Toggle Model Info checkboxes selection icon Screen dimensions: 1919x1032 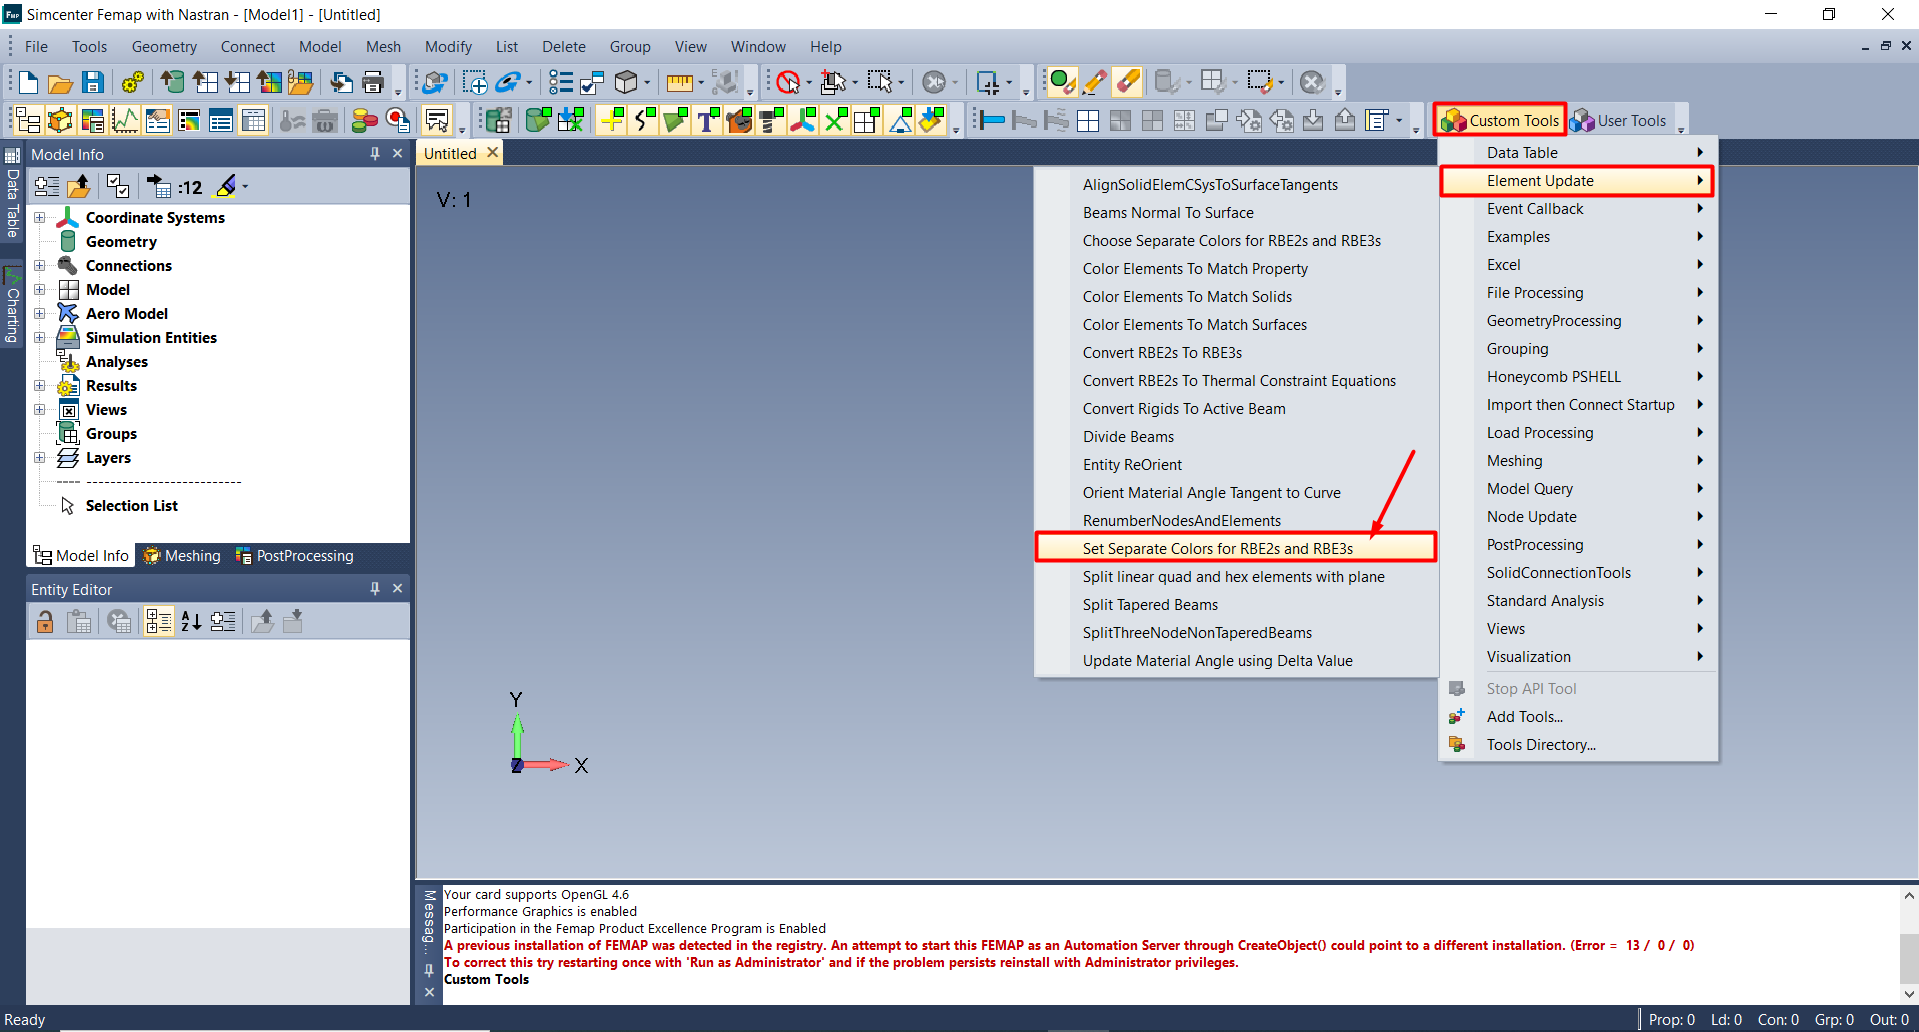coord(118,187)
